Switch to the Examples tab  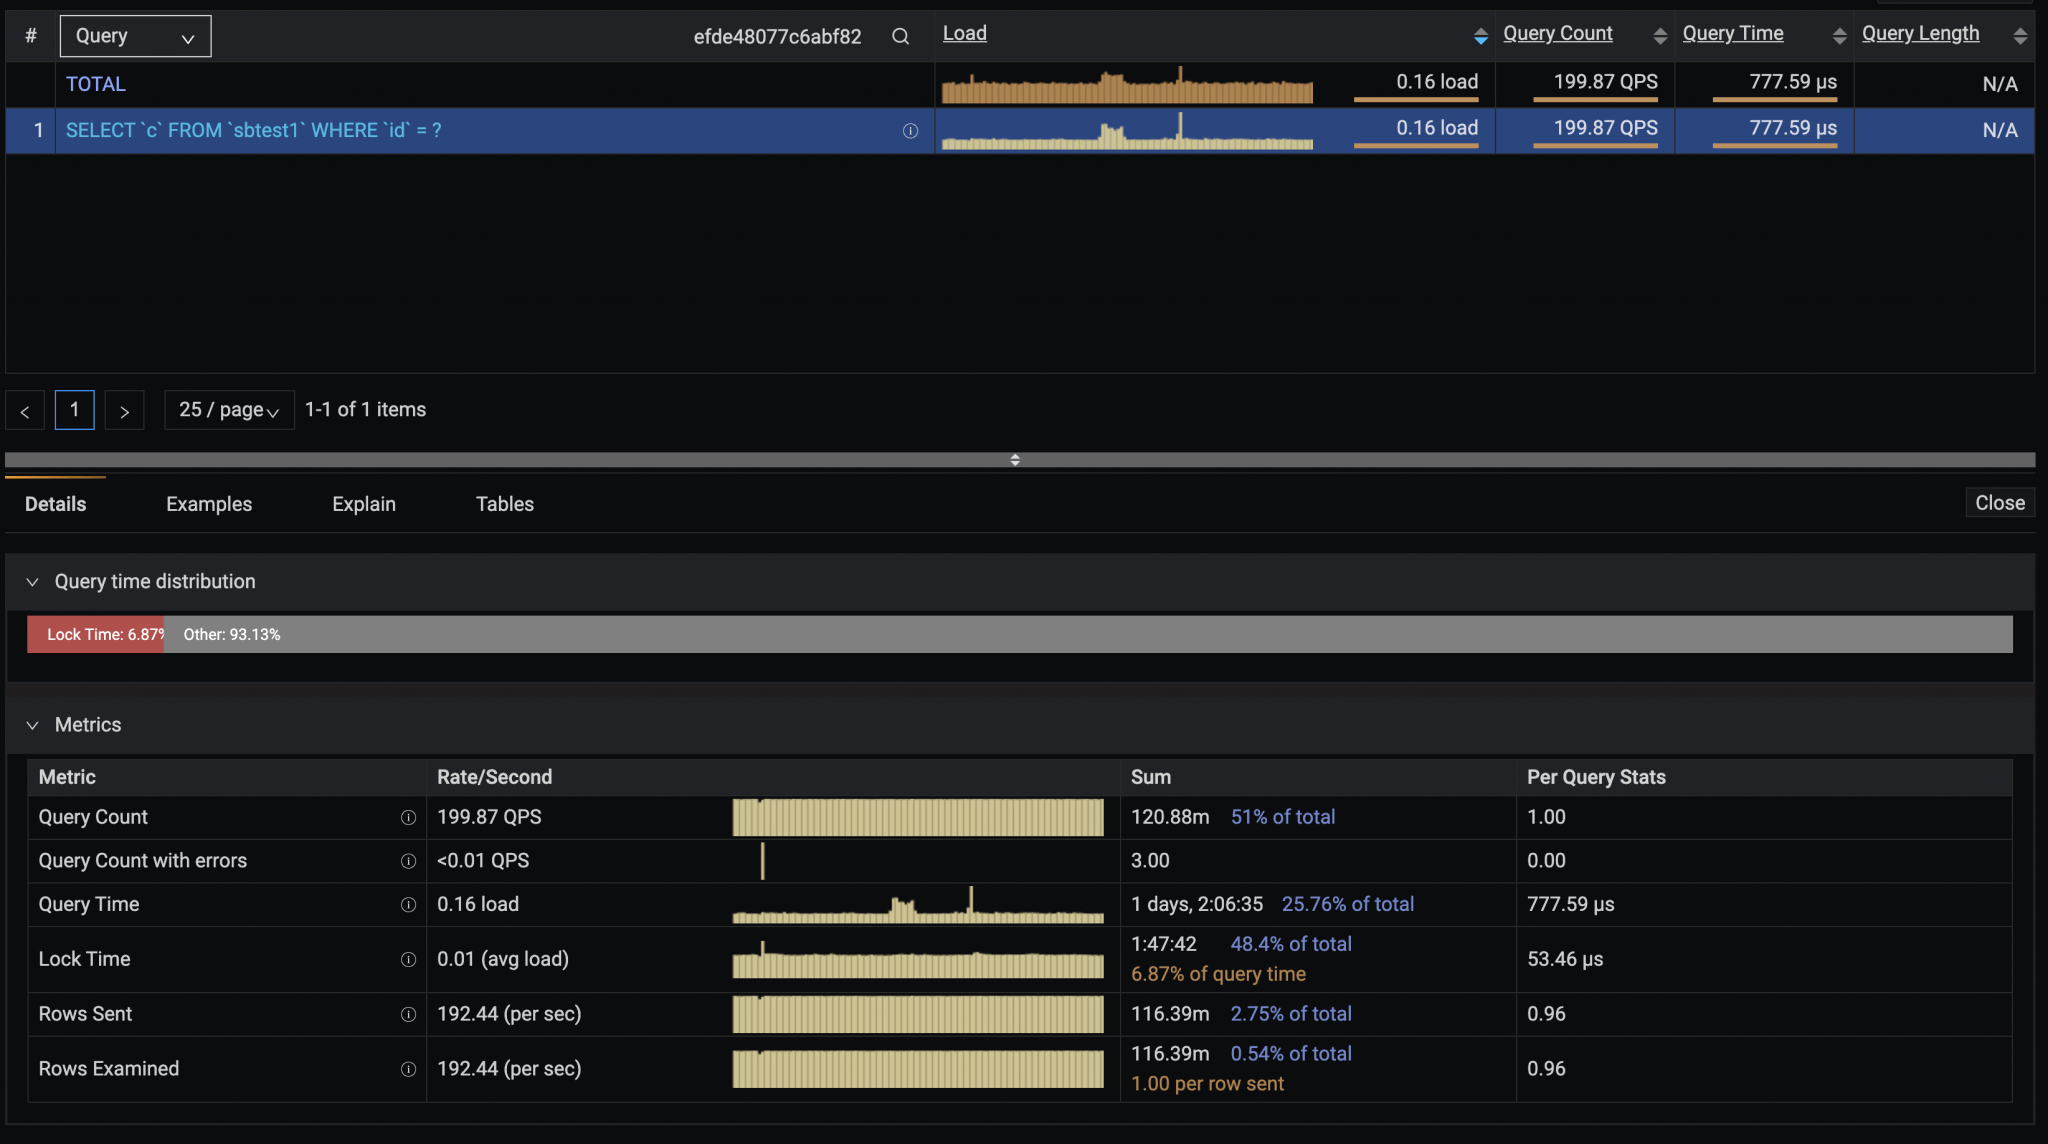click(208, 503)
